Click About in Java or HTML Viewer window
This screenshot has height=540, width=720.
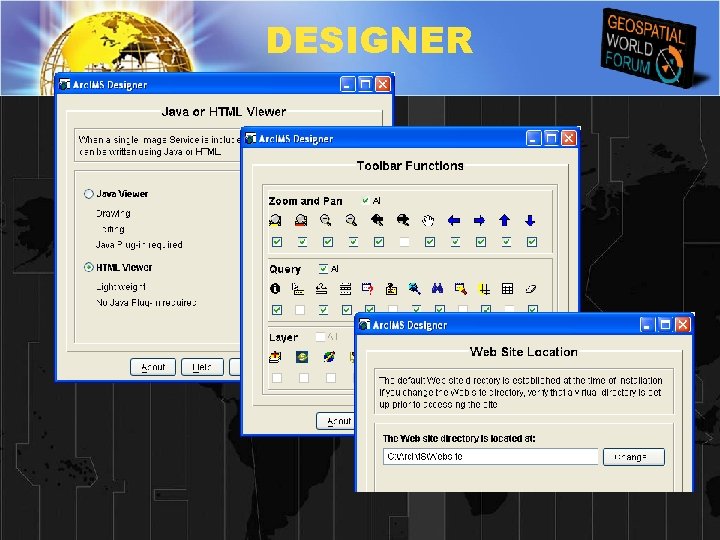pos(153,367)
